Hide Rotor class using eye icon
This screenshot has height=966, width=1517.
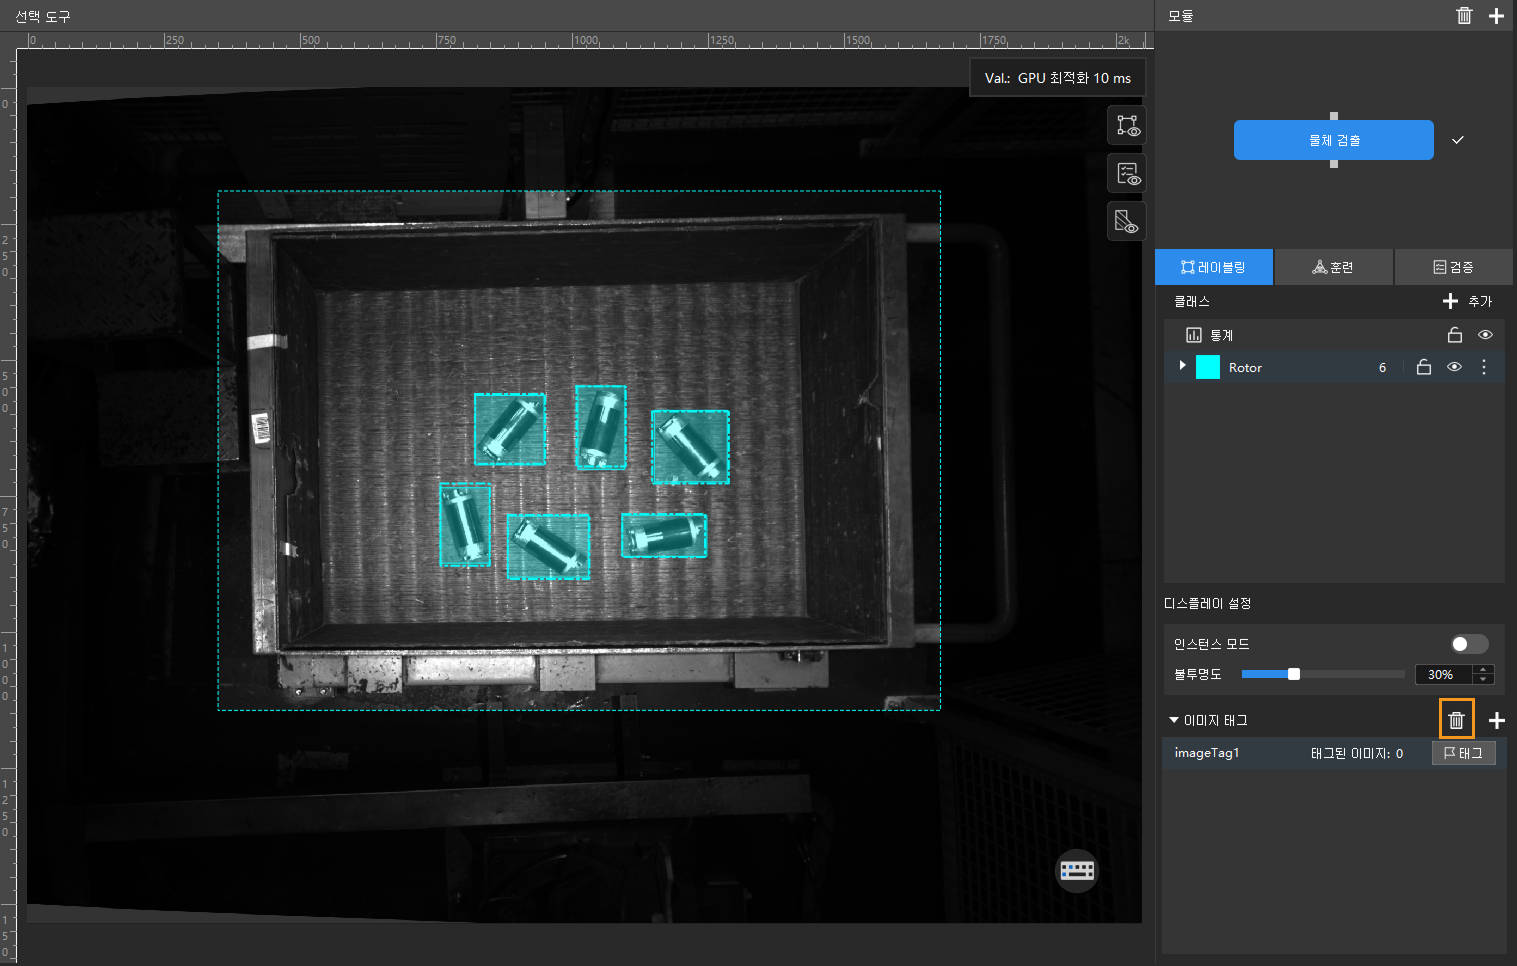click(x=1454, y=367)
